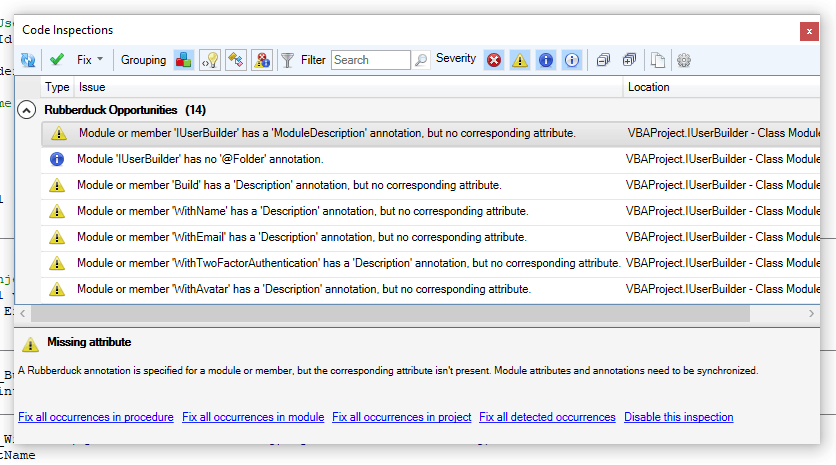Group results by inspection type icon
The height and width of the screenshot is (465, 836).
(184, 60)
